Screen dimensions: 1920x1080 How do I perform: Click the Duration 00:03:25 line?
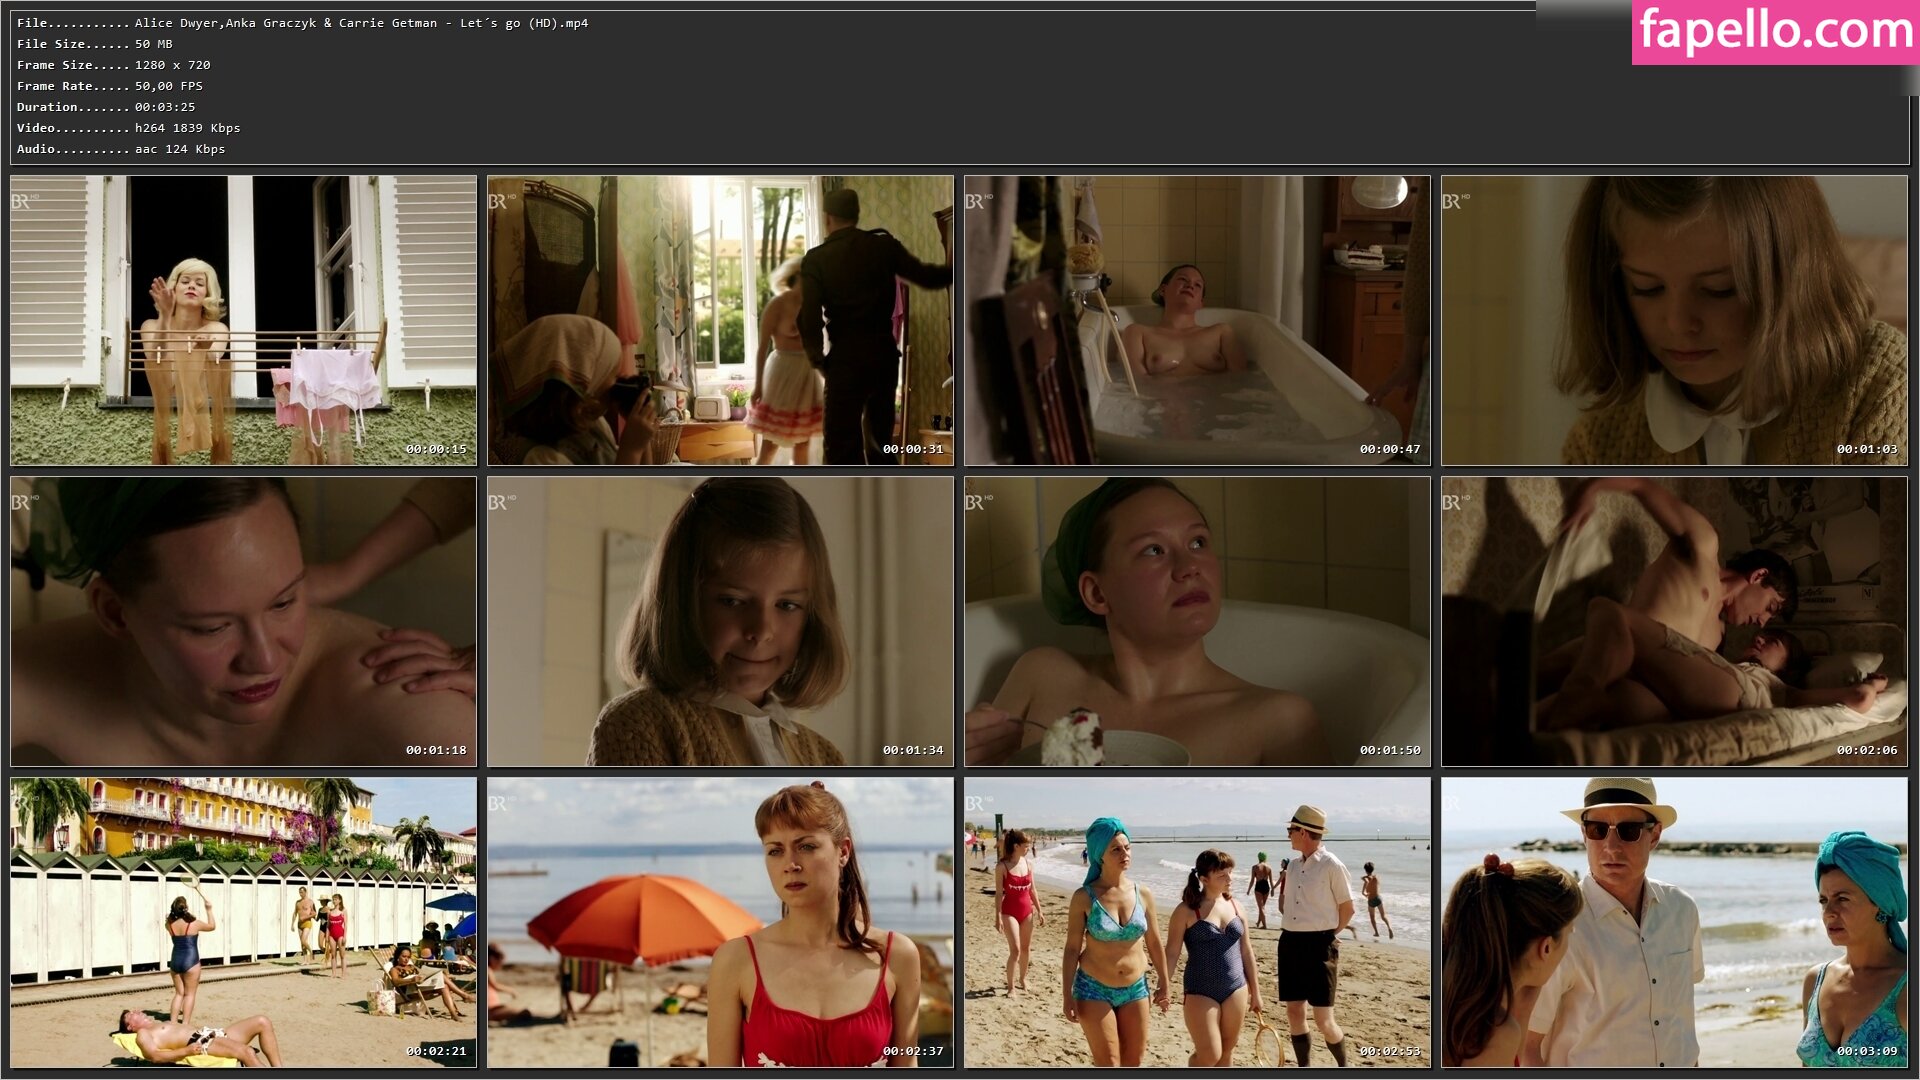click(106, 107)
